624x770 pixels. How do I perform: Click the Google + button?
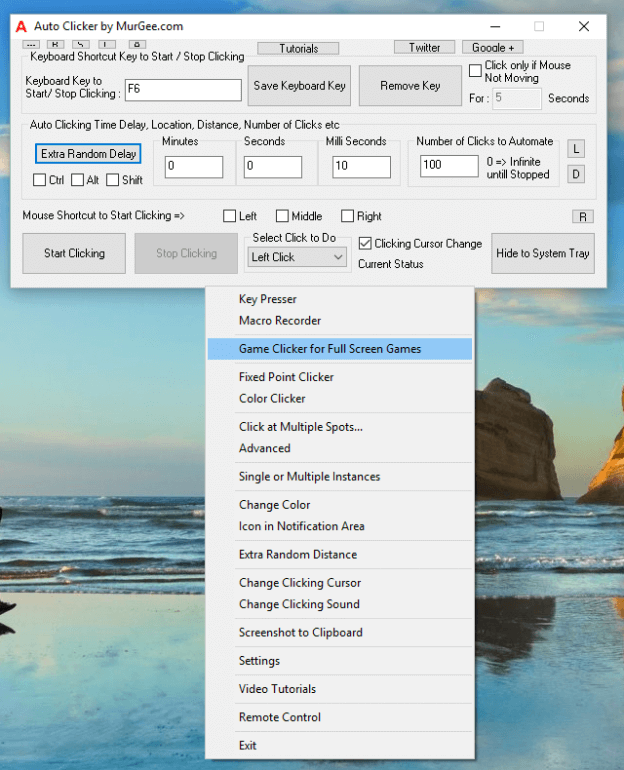(x=492, y=47)
